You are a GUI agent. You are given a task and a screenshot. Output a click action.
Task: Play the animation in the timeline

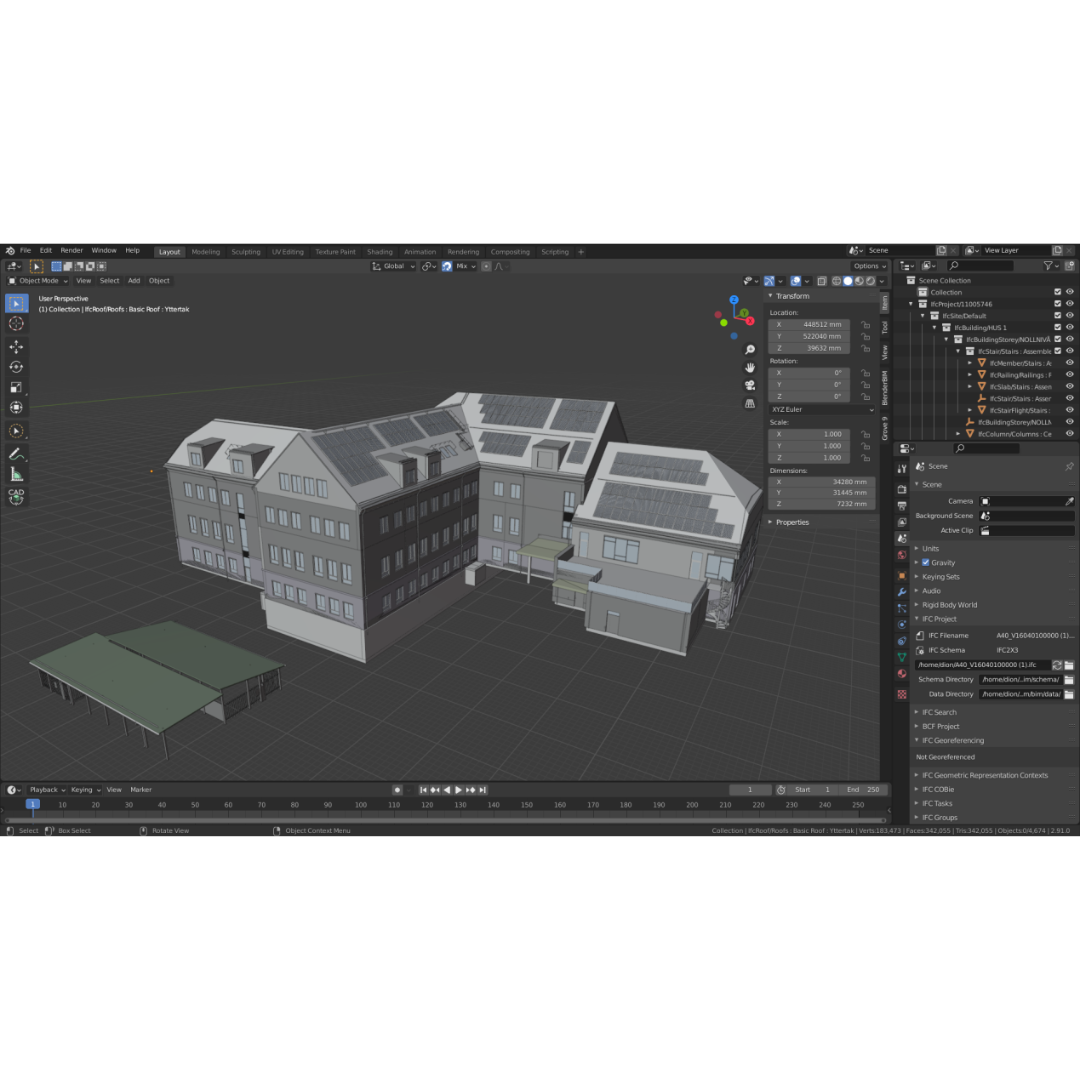pos(458,790)
